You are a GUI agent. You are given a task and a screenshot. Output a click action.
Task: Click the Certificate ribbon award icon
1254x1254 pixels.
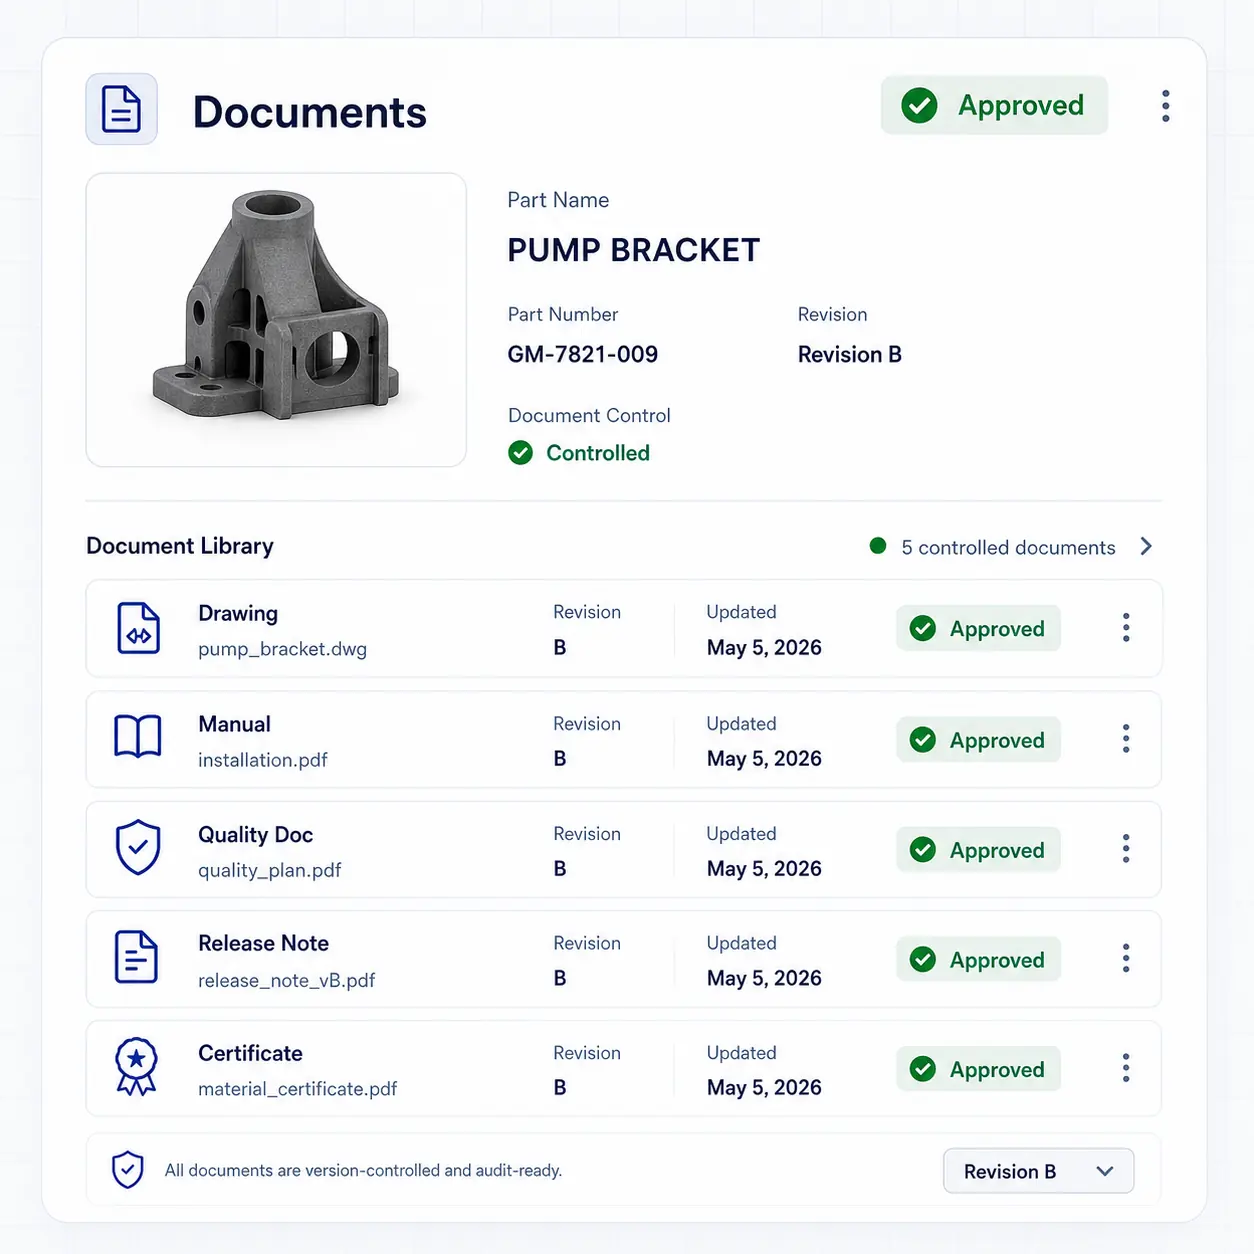tap(137, 1066)
